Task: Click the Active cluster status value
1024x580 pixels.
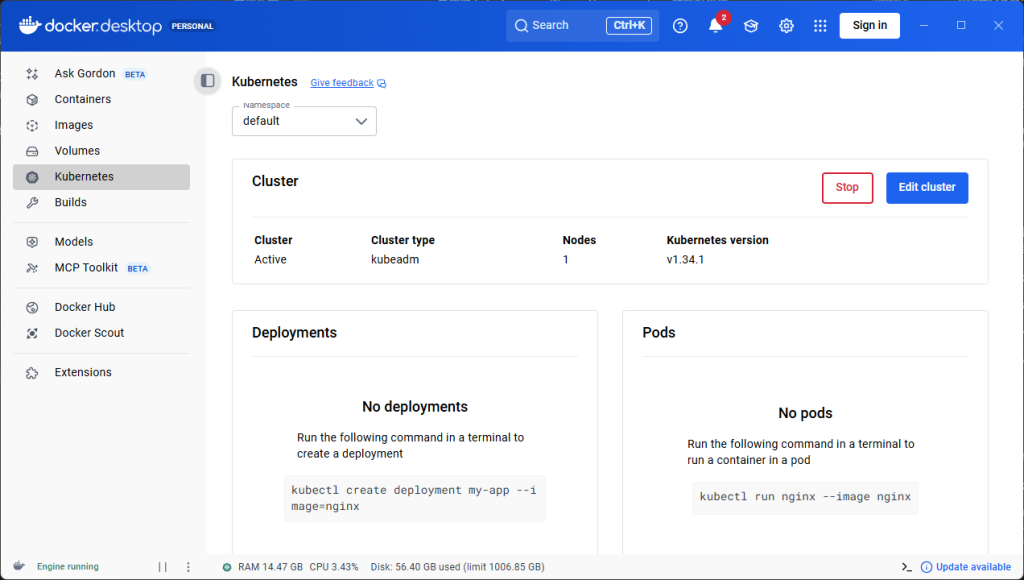Action: 270,259
